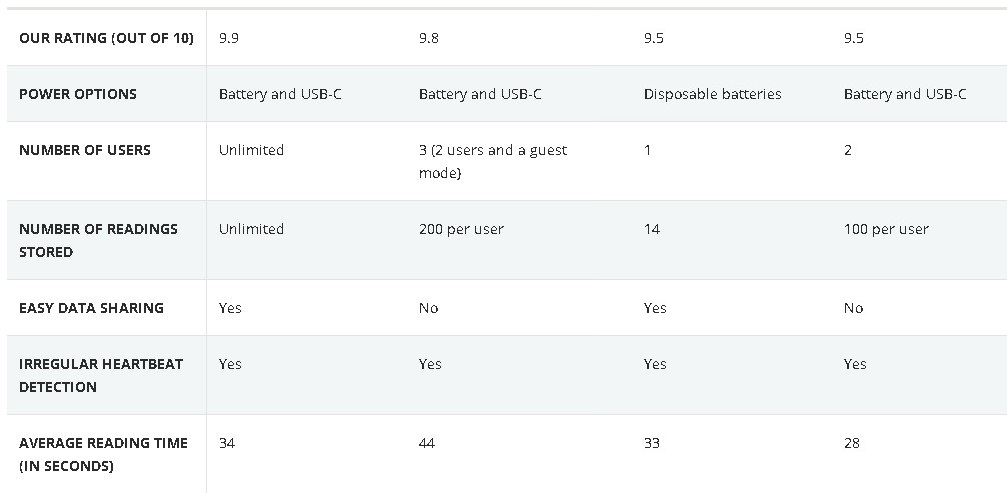Select the 33 seconds reading time cell

pyautogui.click(x=652, y=443)
